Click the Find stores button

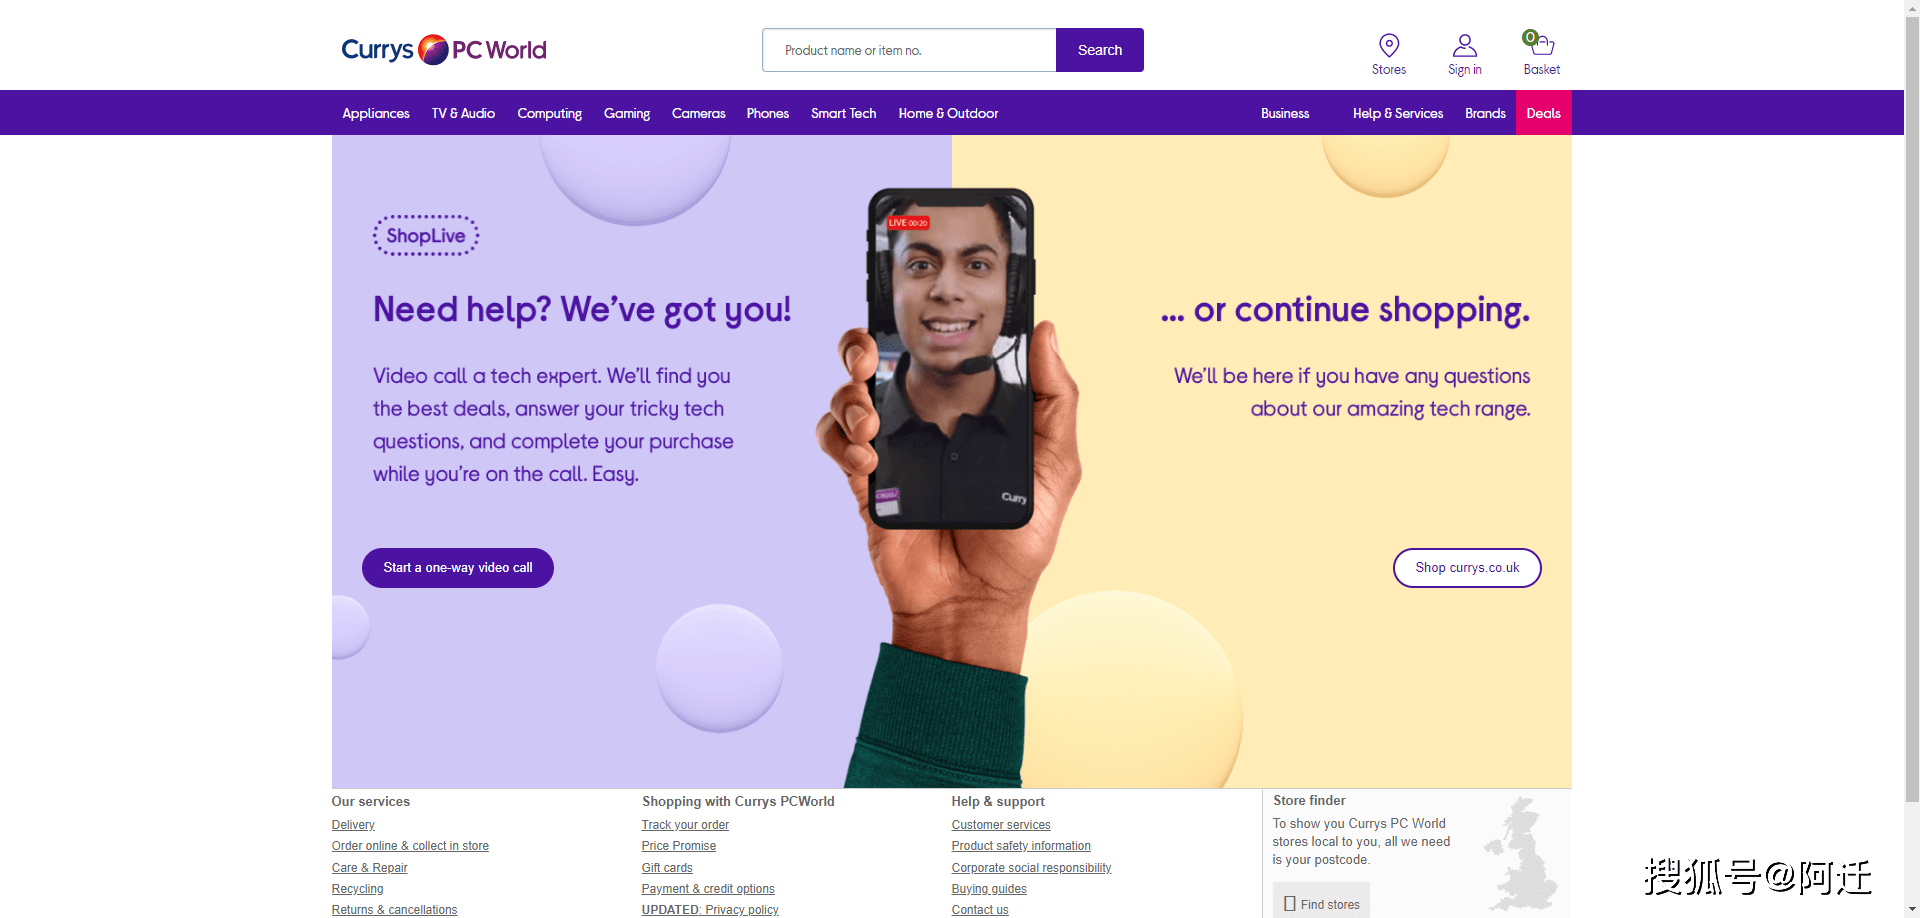(x=1321, y=903)
